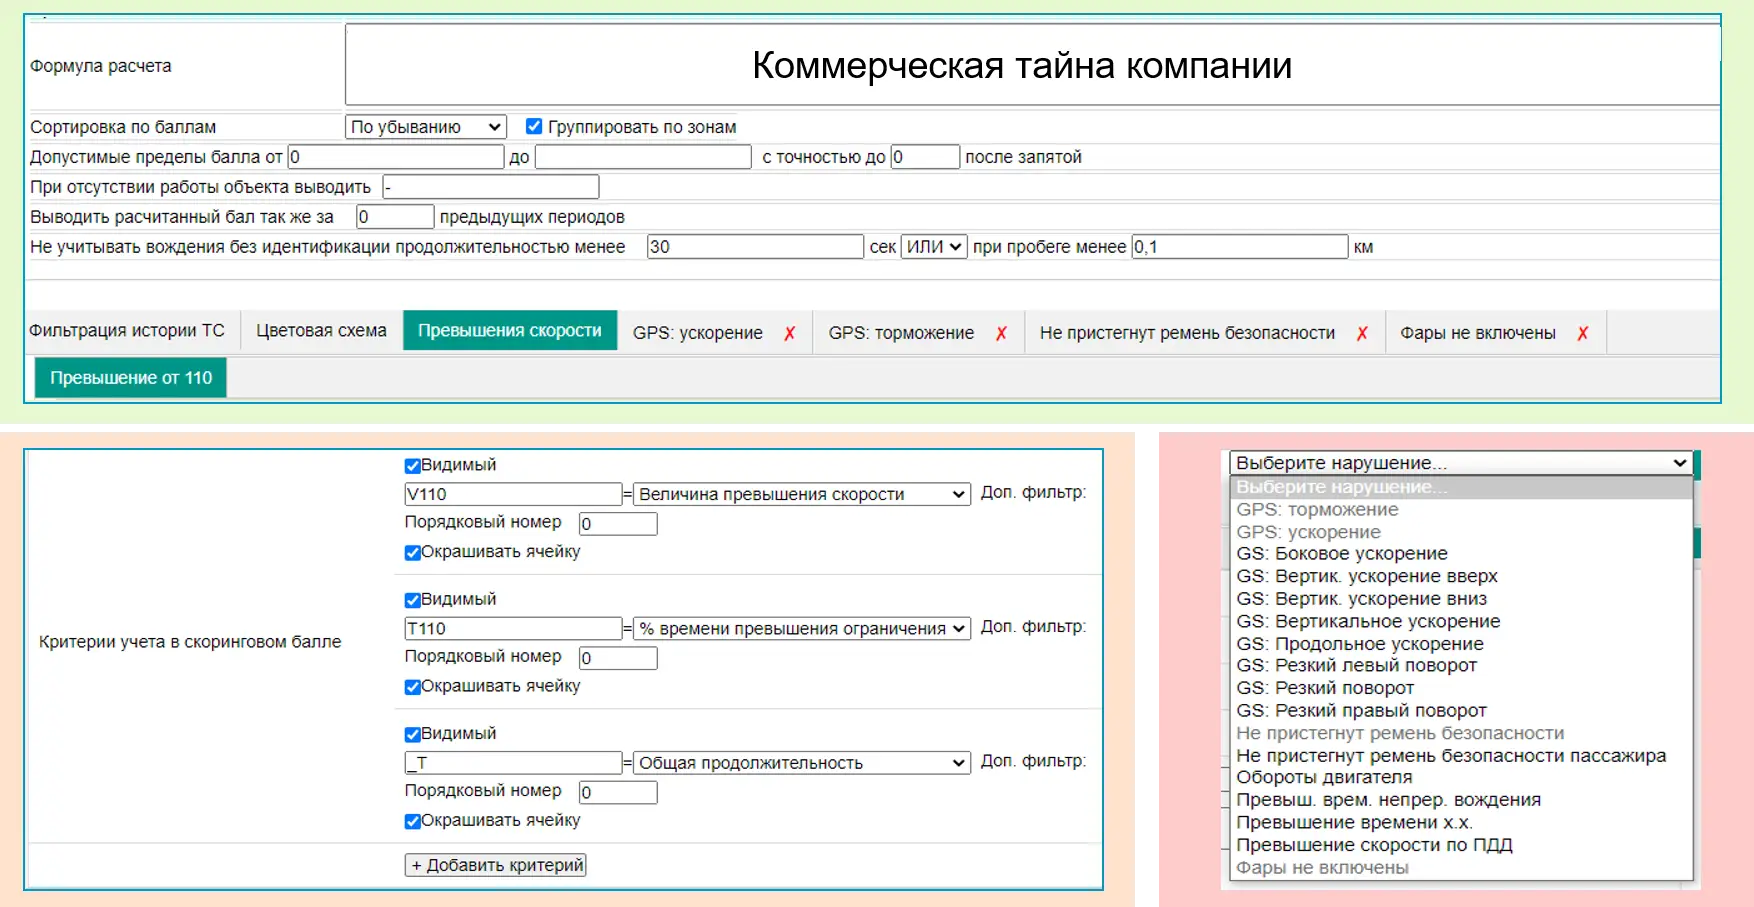
Task: Open the По убыванию sorting dropdown
Action: coord(425,127)
